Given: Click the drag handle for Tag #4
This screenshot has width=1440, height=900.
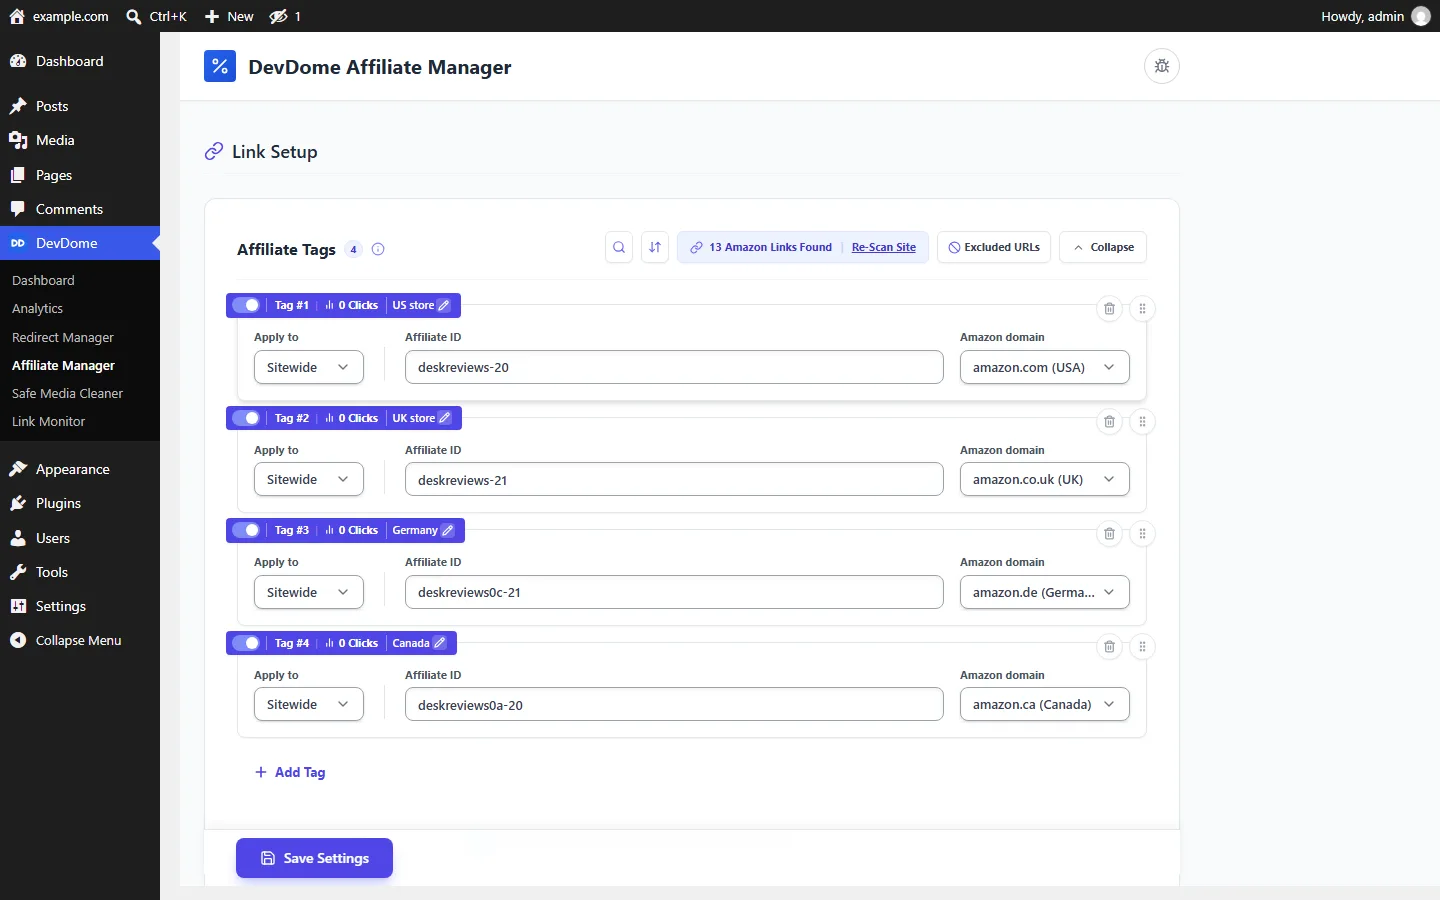Looking at the screenshot, I should (x=1142, y=647).
